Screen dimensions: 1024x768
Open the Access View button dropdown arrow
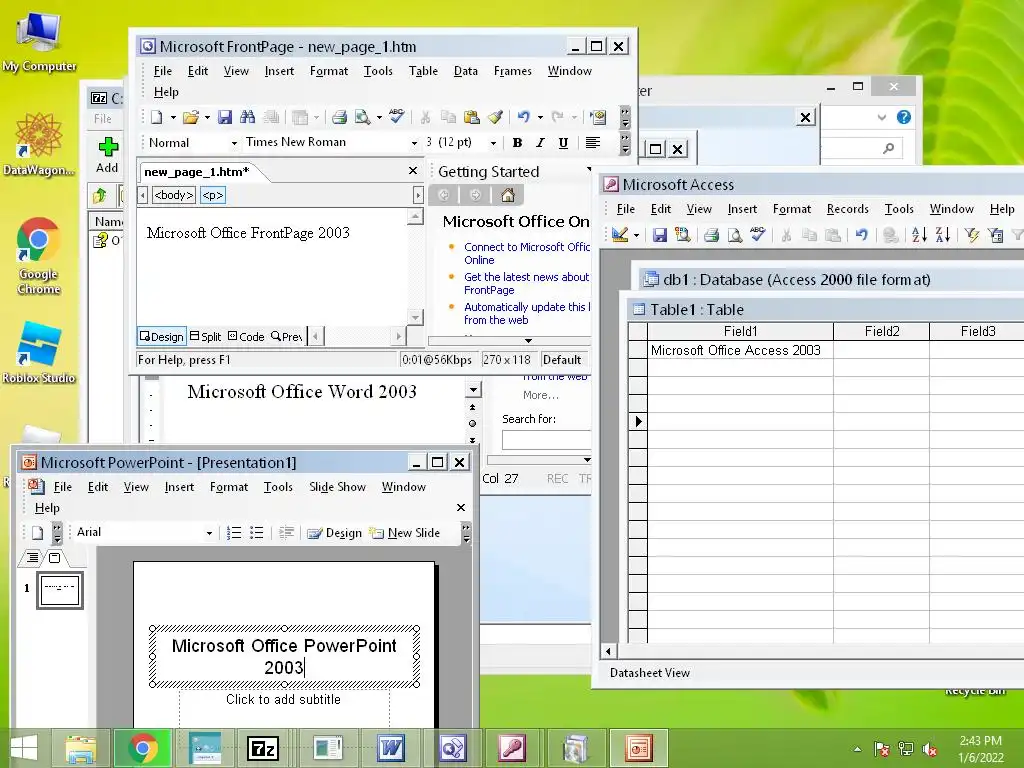[636, 235]
